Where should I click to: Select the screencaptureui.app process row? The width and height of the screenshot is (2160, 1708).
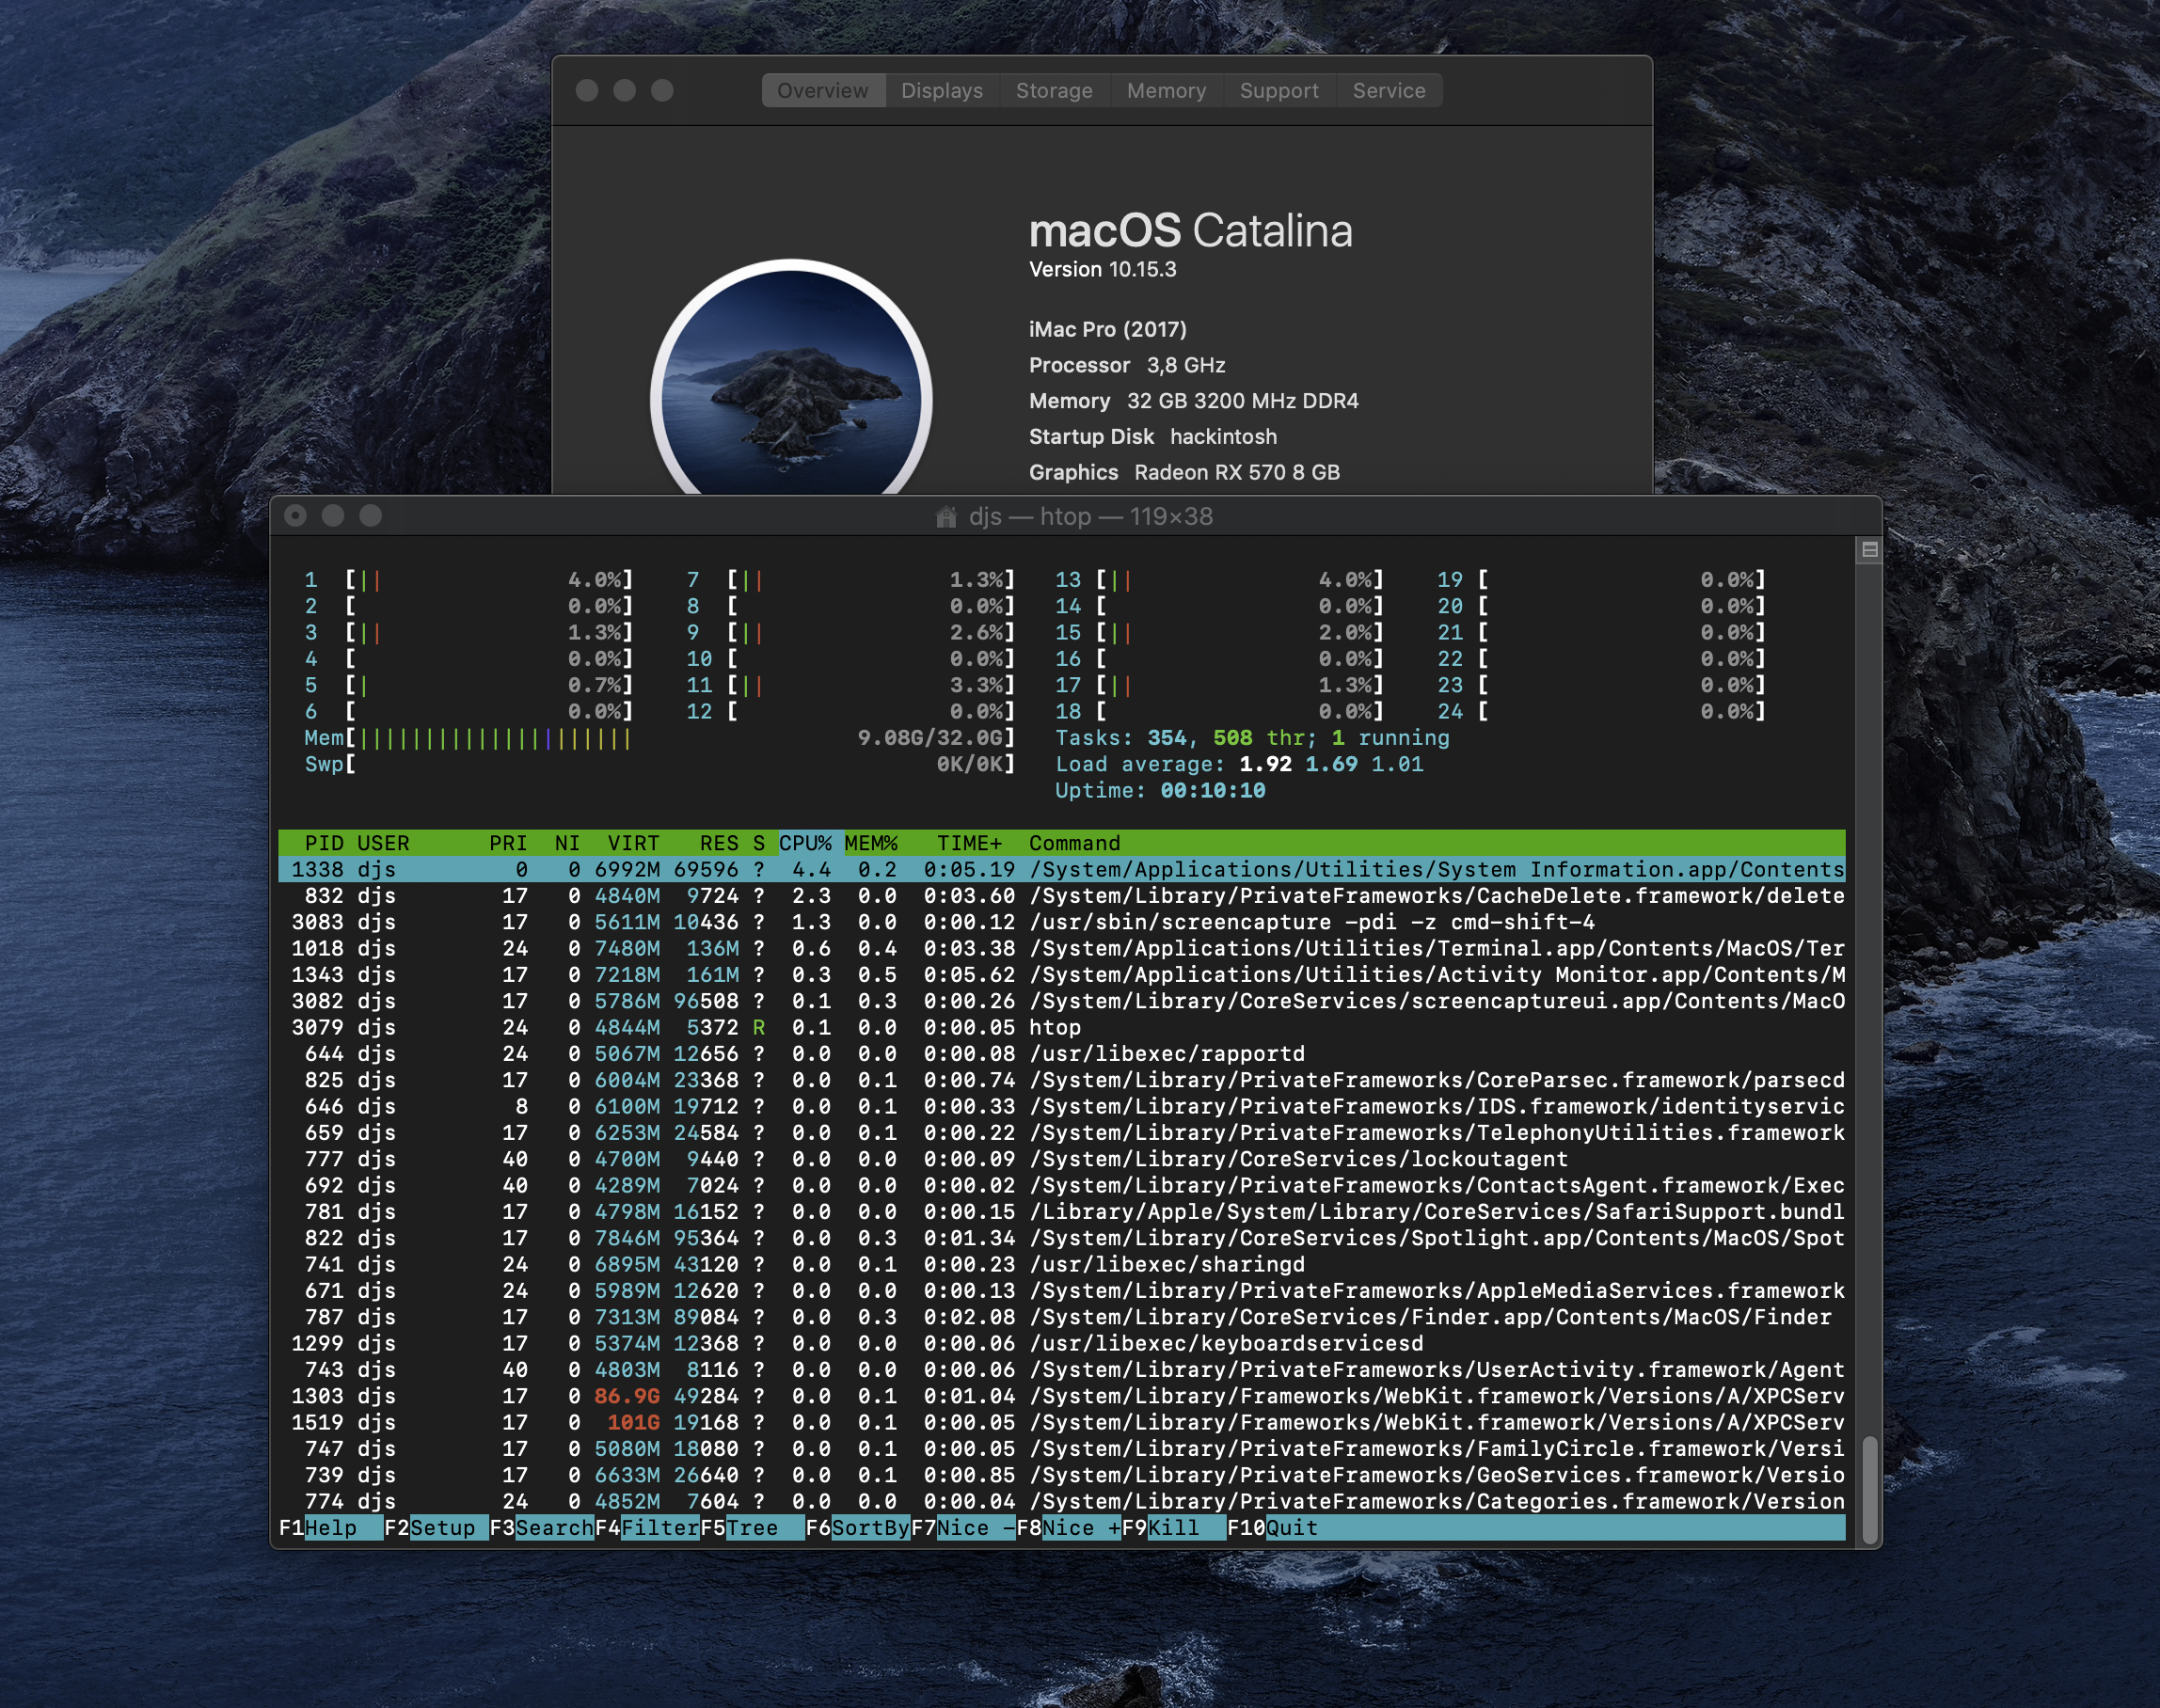point(1062,1001)
